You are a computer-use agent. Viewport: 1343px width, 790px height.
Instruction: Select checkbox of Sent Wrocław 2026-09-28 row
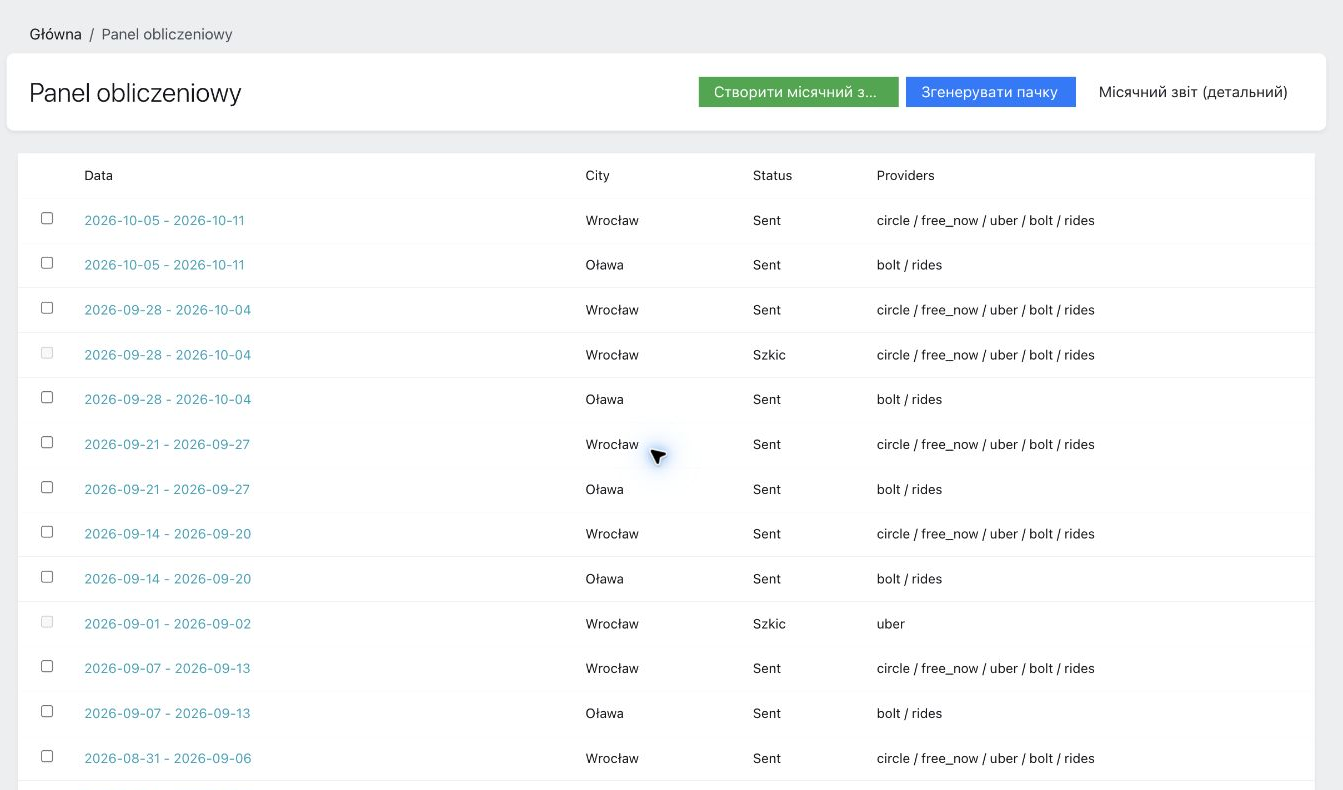(x=47, y=308)
